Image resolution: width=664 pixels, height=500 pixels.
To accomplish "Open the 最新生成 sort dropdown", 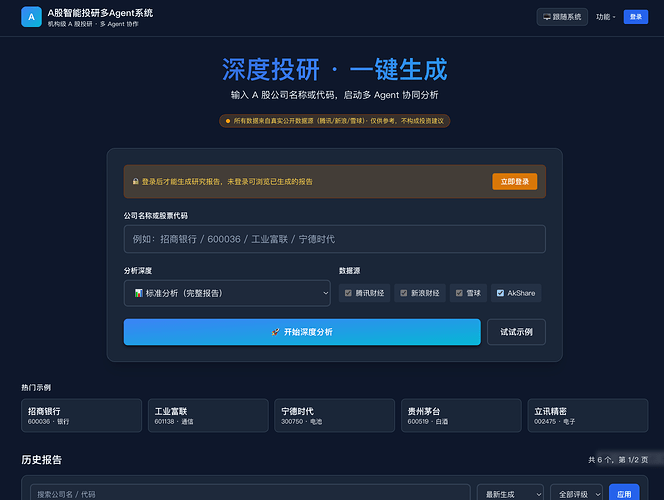I will click(510, 494).
